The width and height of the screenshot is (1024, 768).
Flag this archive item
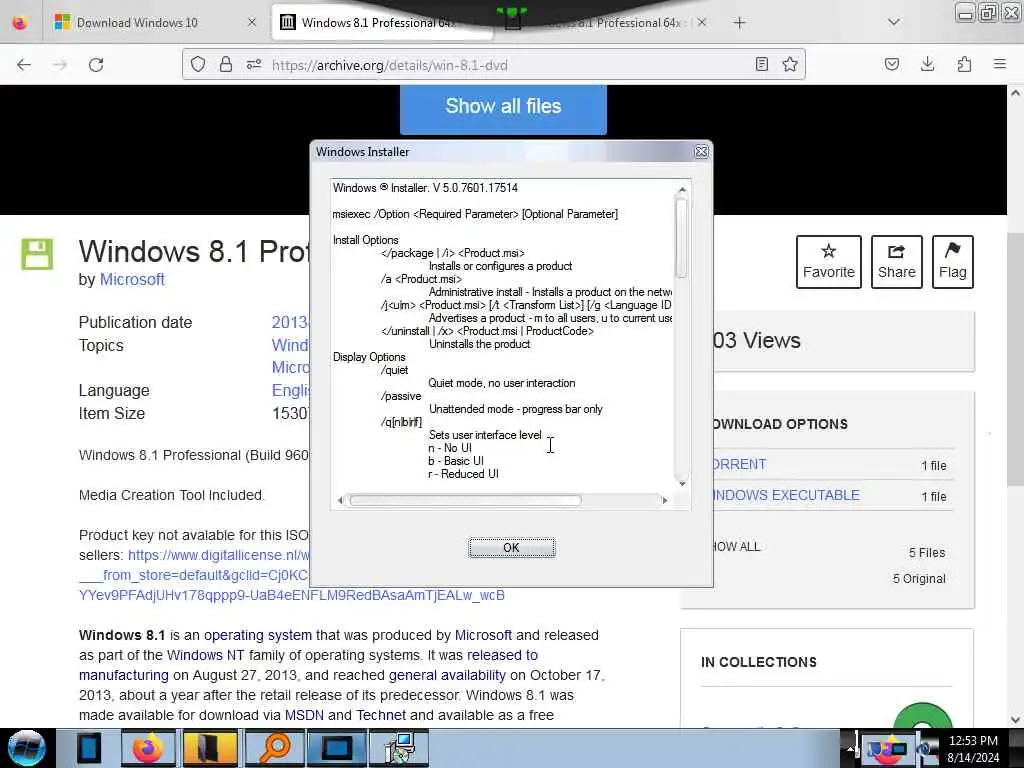[952, 261]
